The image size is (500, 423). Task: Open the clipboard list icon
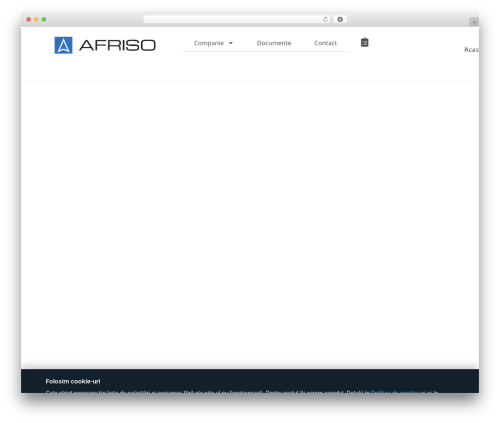(364, 42)
